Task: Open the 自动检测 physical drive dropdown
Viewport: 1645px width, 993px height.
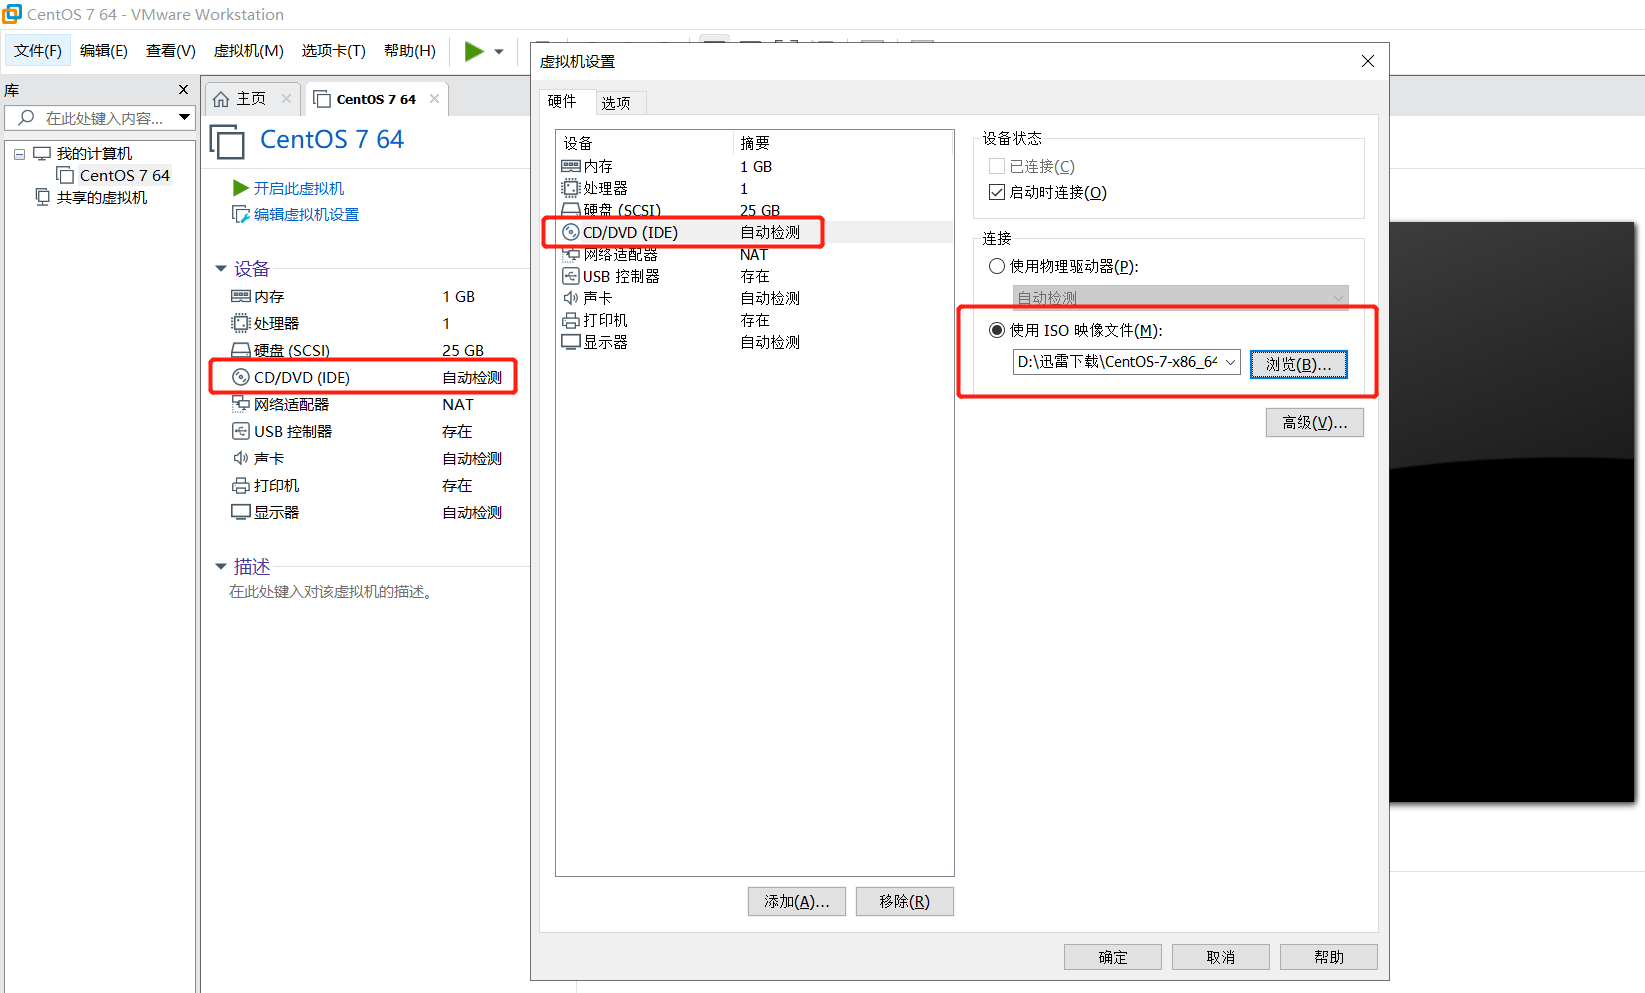Action: 1180,298
